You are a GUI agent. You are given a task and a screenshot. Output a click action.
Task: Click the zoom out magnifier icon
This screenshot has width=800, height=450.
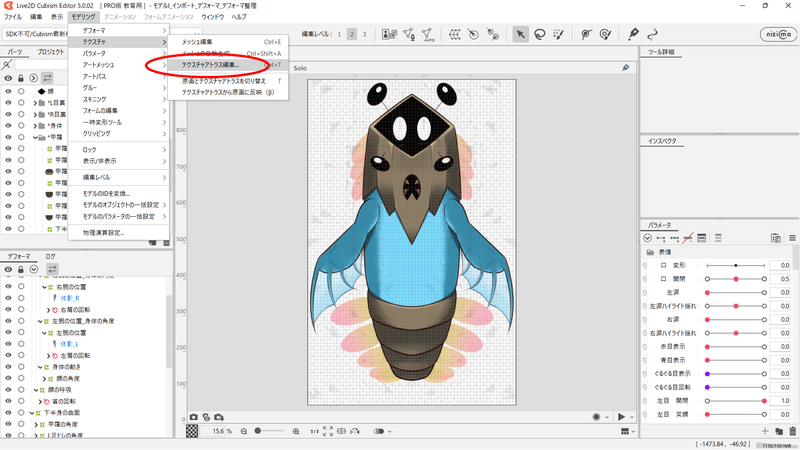[x=244, y=431]
